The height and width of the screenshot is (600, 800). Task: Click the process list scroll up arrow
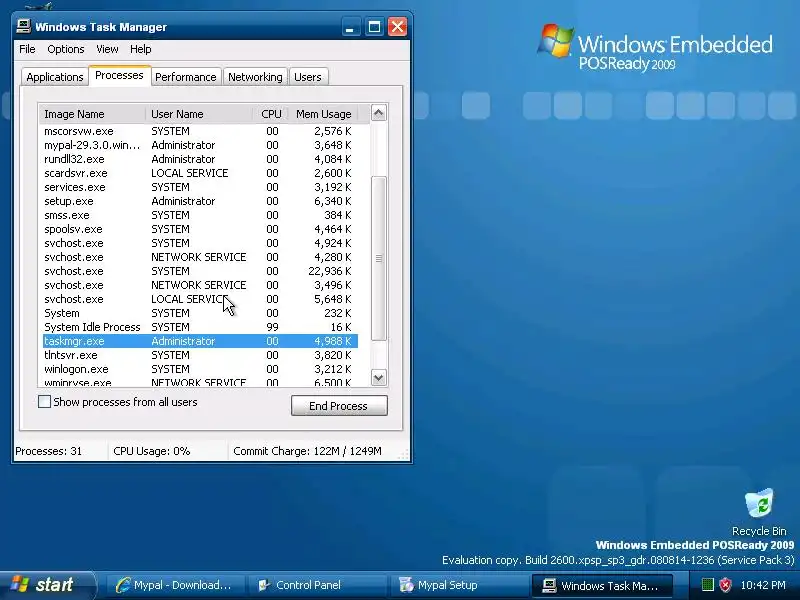click(x=378, y=113)
